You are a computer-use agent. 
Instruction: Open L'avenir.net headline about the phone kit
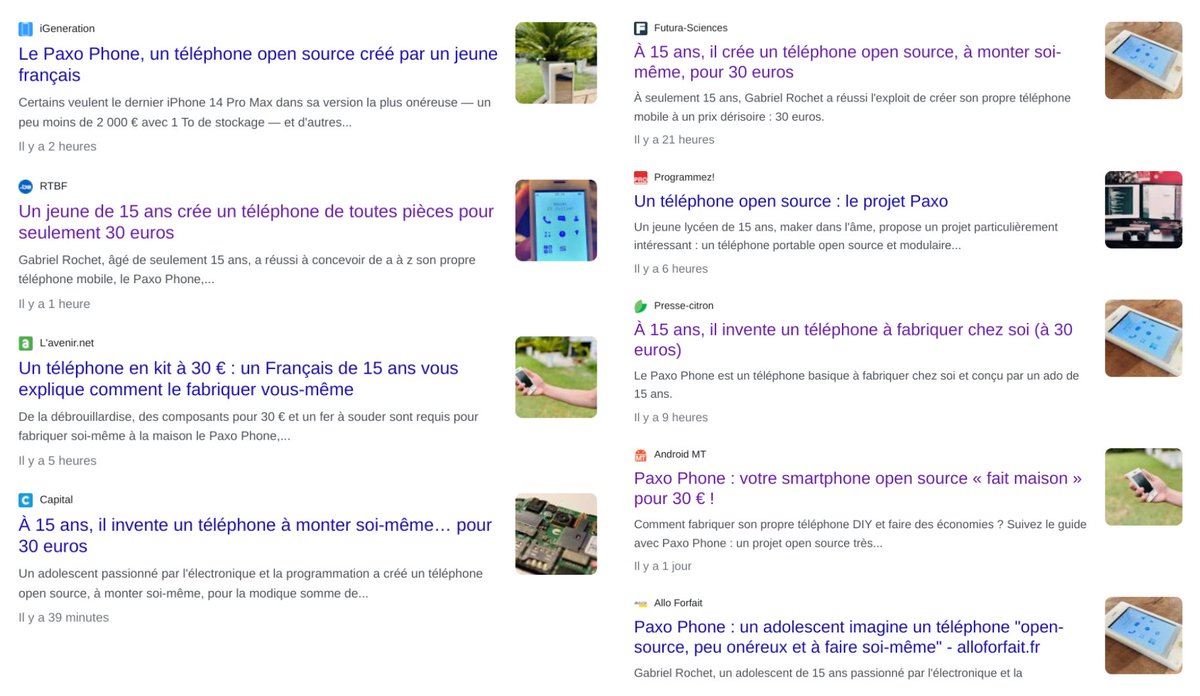[238, 379]
